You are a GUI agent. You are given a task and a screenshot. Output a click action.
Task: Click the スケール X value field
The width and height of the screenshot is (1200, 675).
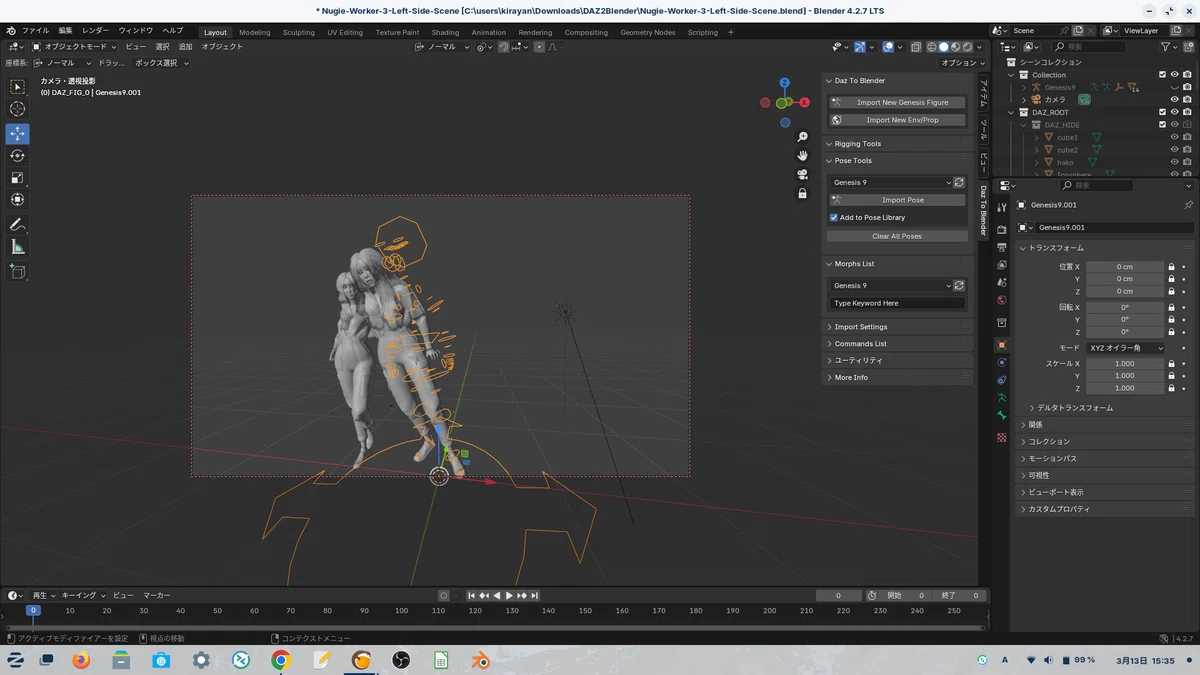[1125, 364]
